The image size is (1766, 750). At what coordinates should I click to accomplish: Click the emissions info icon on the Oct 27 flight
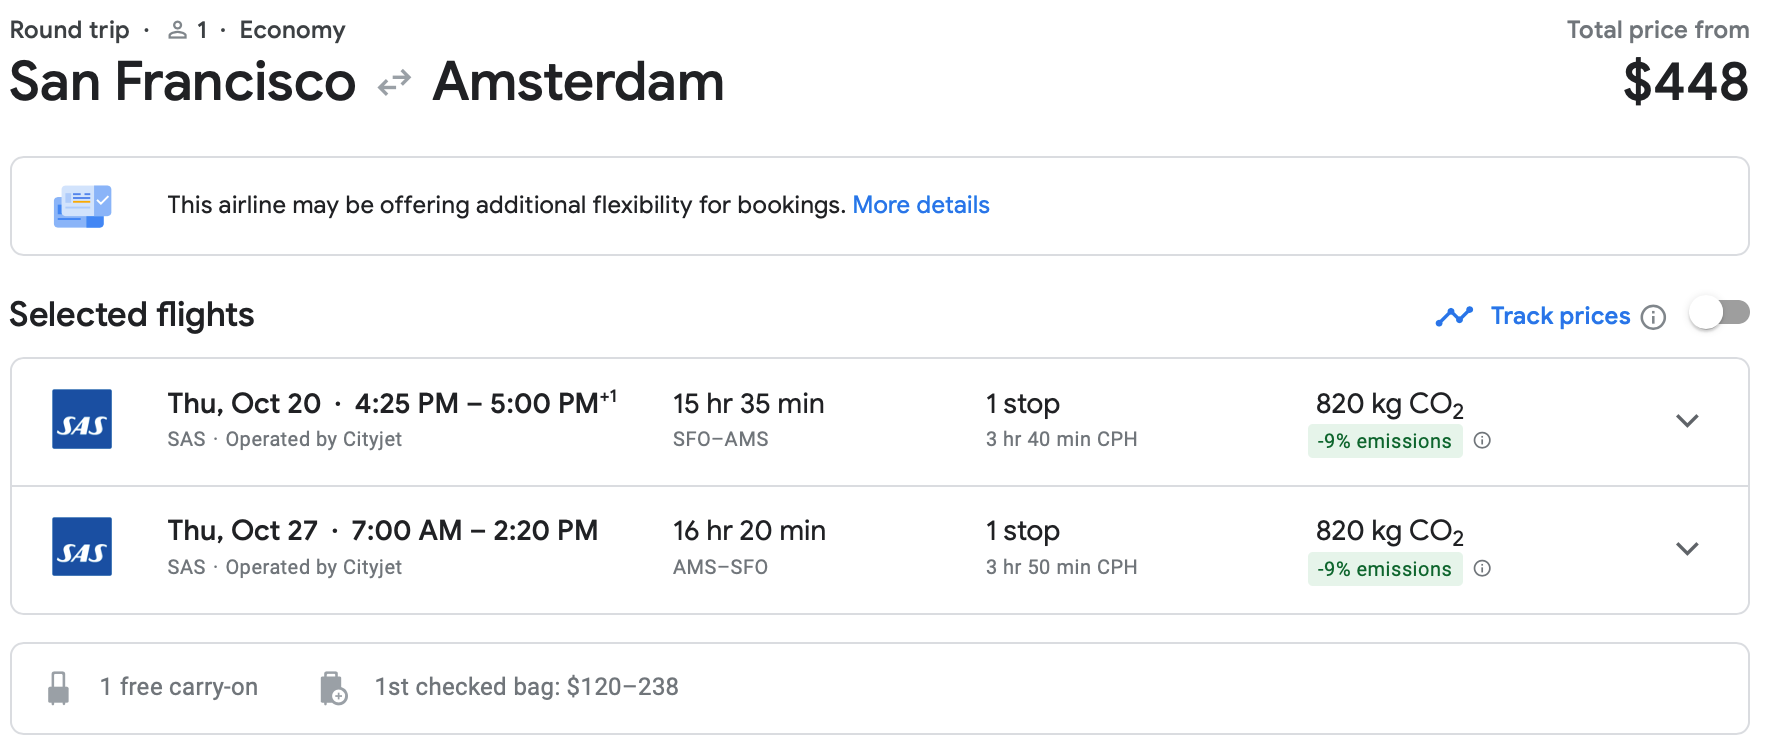(1483, 569)
